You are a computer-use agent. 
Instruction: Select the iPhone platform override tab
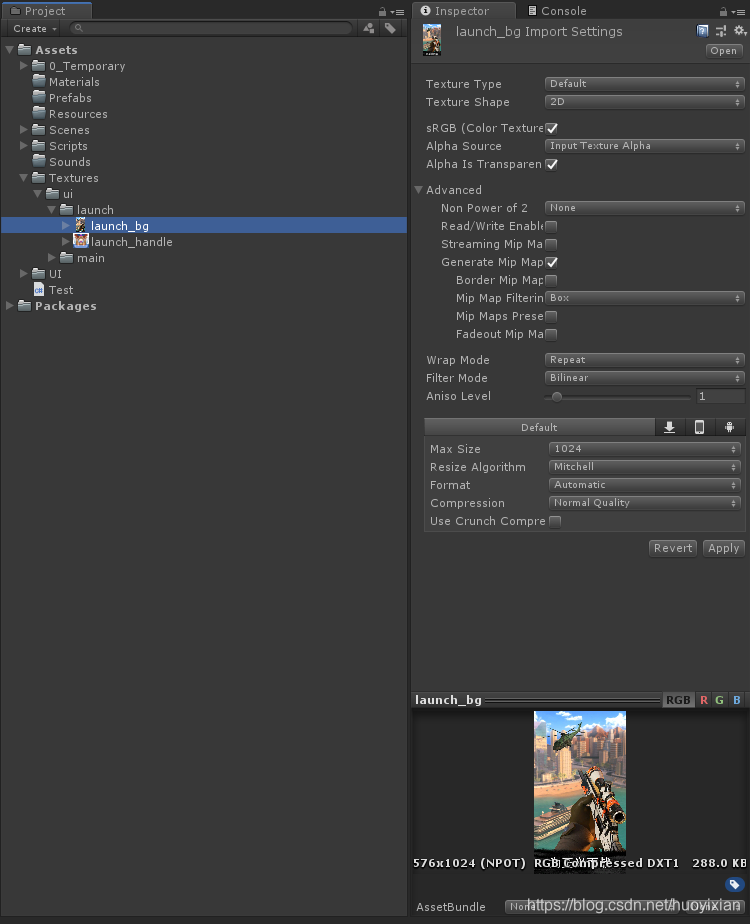pyautogui.click(x=699, y=427)
